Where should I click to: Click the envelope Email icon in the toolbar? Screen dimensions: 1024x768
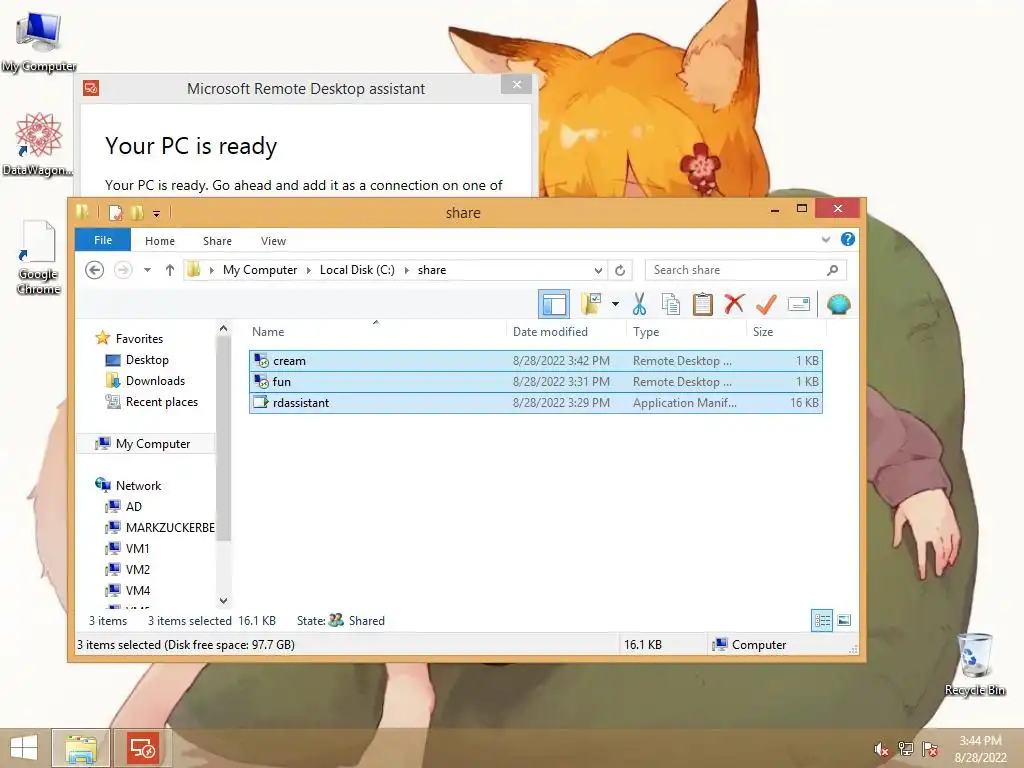coord(799,304)
